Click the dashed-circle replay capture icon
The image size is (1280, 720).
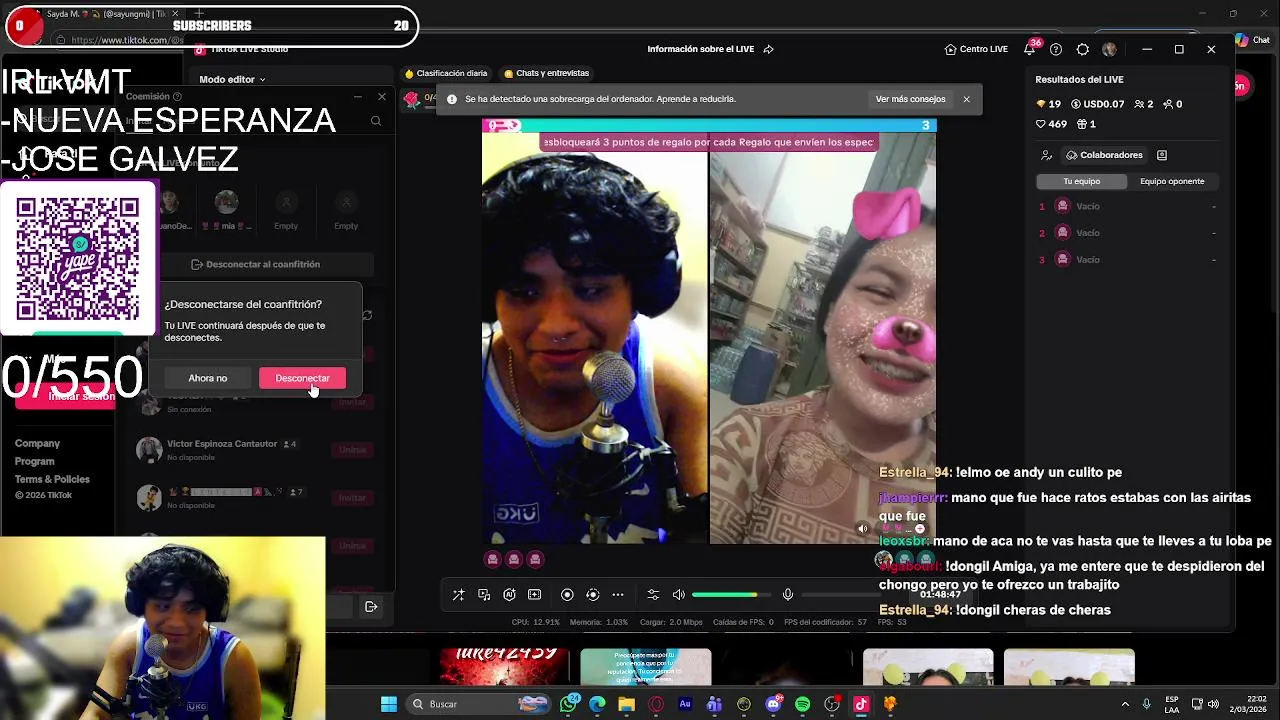[x=592, y=595]
